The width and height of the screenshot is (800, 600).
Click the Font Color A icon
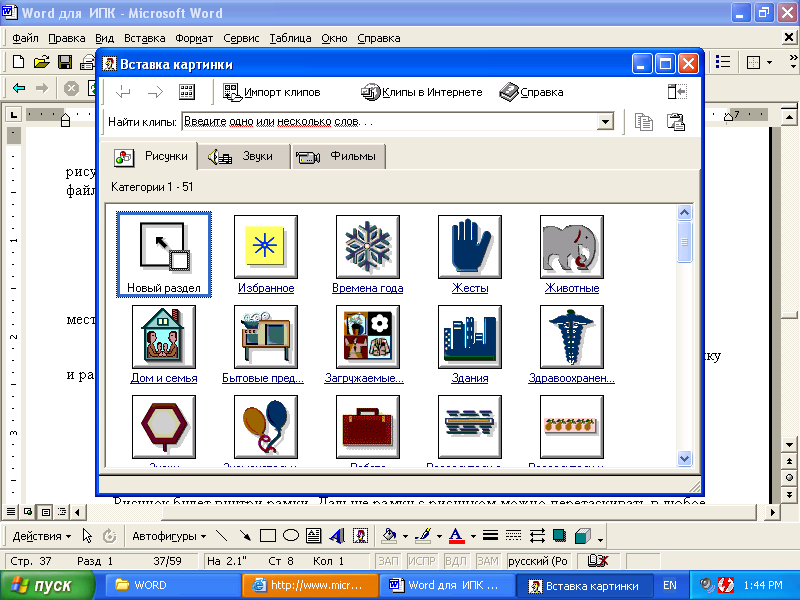tap(456, 535)
